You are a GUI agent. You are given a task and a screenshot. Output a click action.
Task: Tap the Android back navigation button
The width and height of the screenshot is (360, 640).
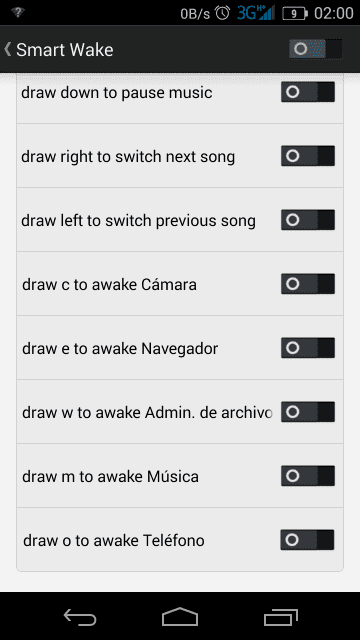80,617
